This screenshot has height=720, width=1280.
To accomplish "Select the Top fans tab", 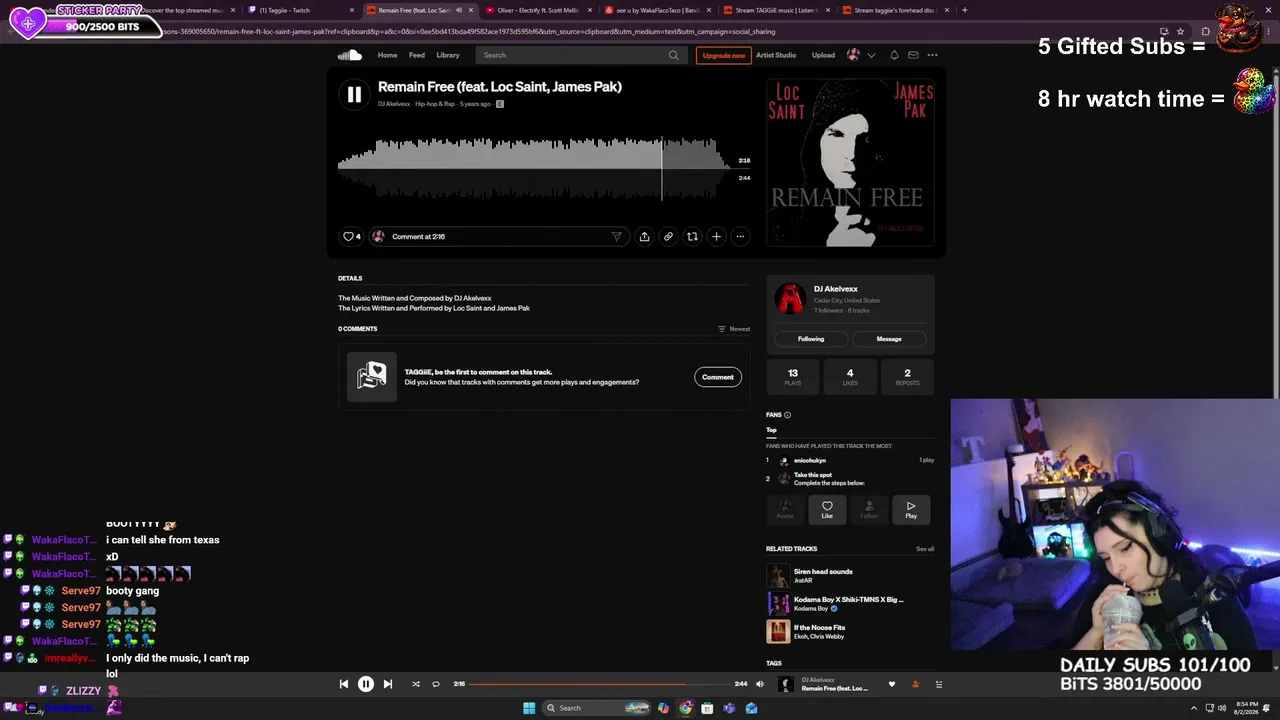I will [771, 430].
